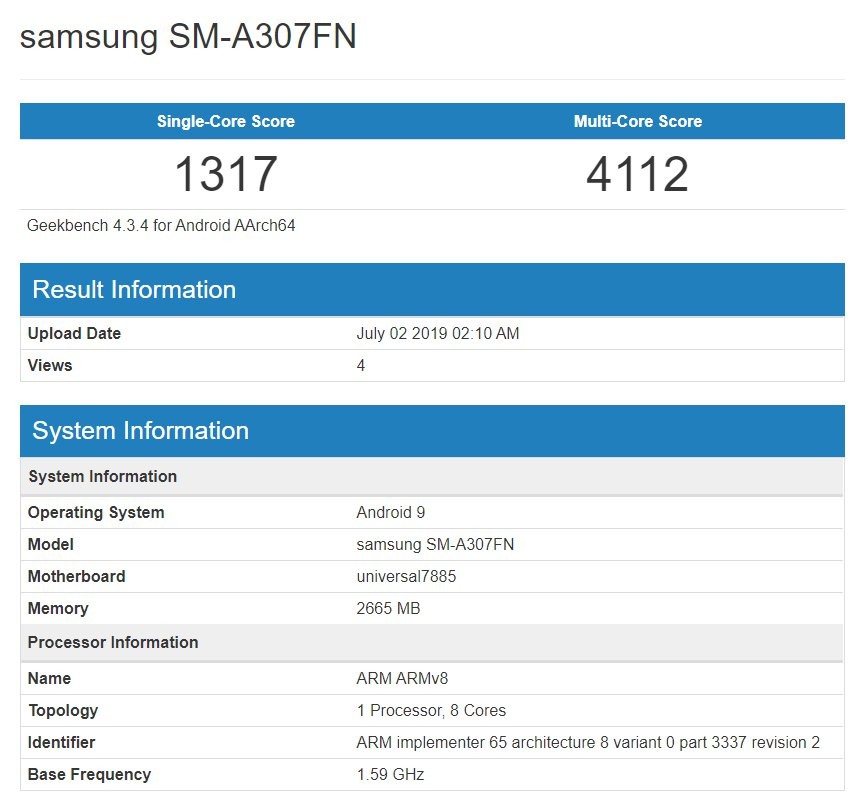Click the blue System Information section header
The image size is (864, 805).
click(x=432, y=431)
